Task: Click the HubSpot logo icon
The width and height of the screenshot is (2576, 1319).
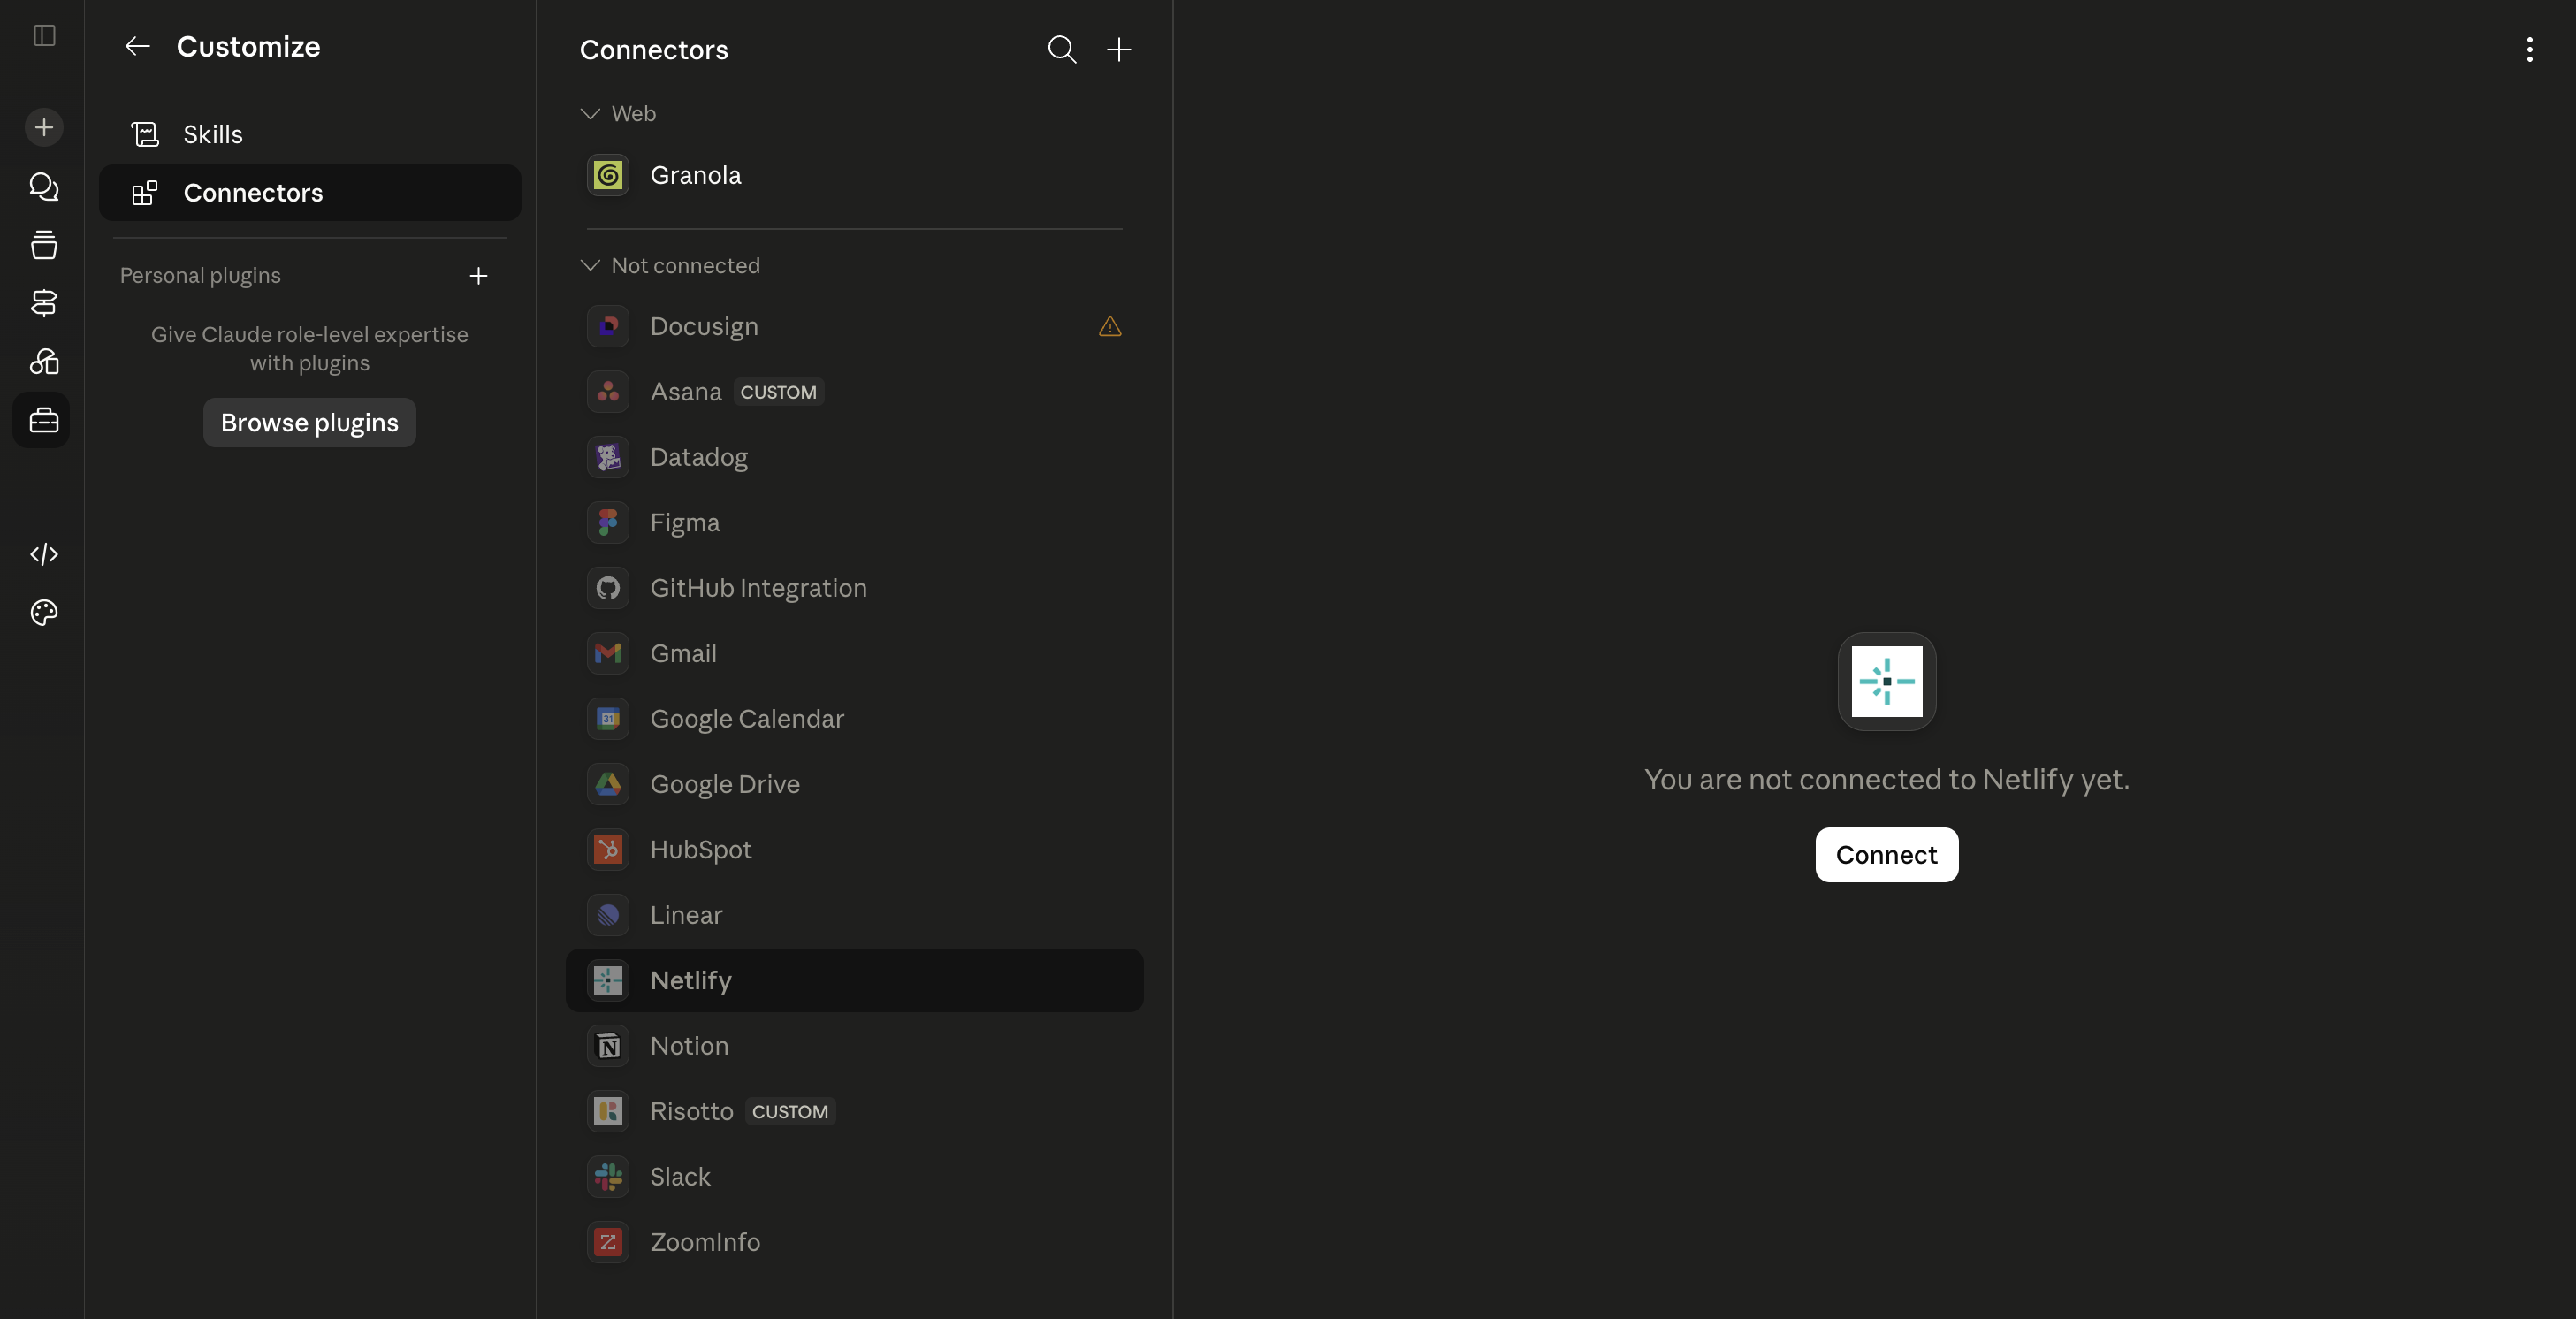Action: click(x=608, y=850)
